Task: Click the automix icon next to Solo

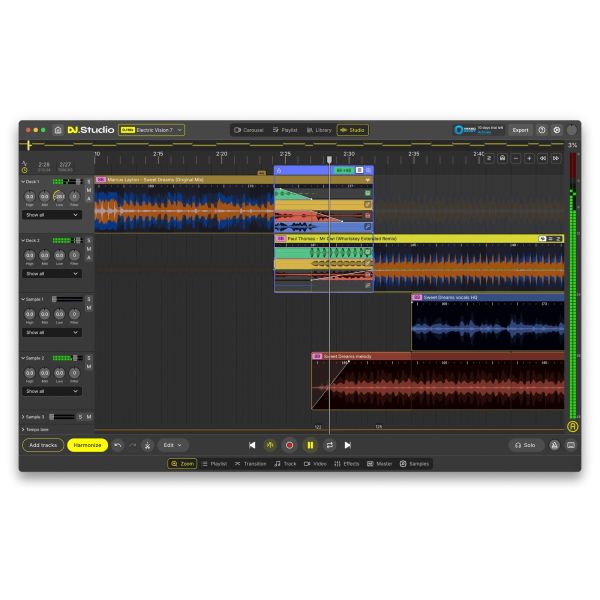Action: pos(554,445)
